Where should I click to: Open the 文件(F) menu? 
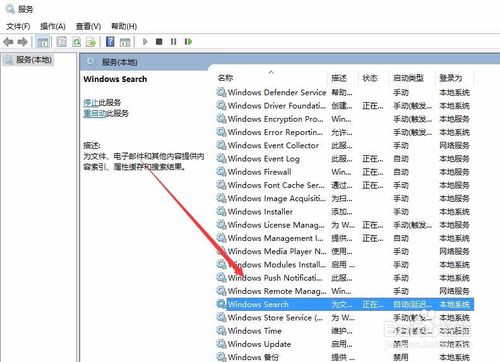(18, 26)
